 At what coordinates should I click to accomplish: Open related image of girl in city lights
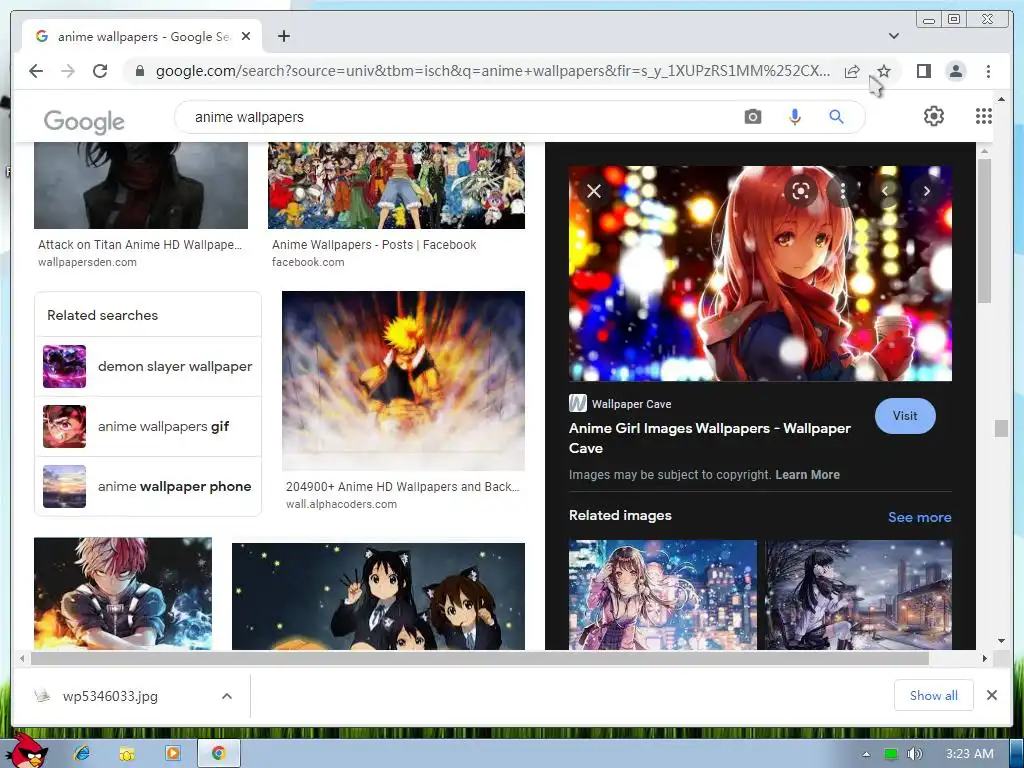pyautogui.click(x=662, y=594)
